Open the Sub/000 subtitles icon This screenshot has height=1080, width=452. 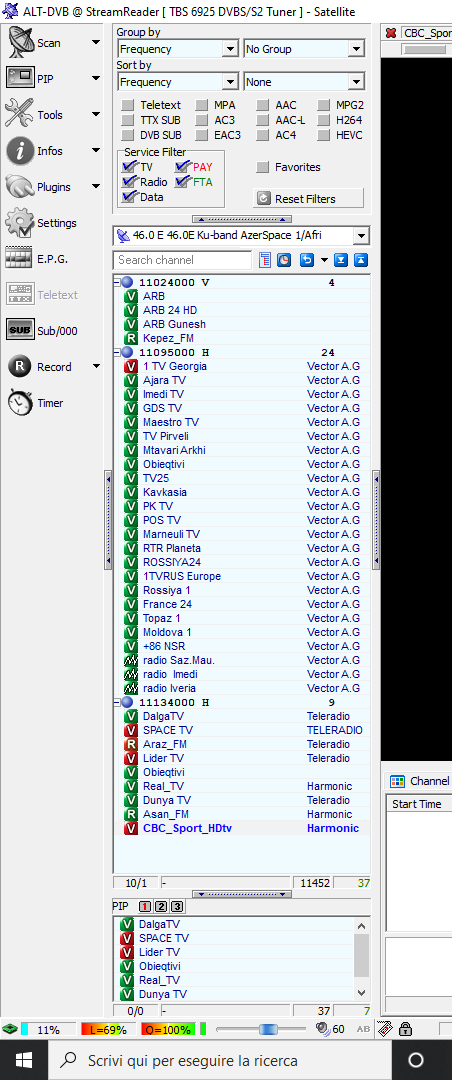tap(20, 331)
